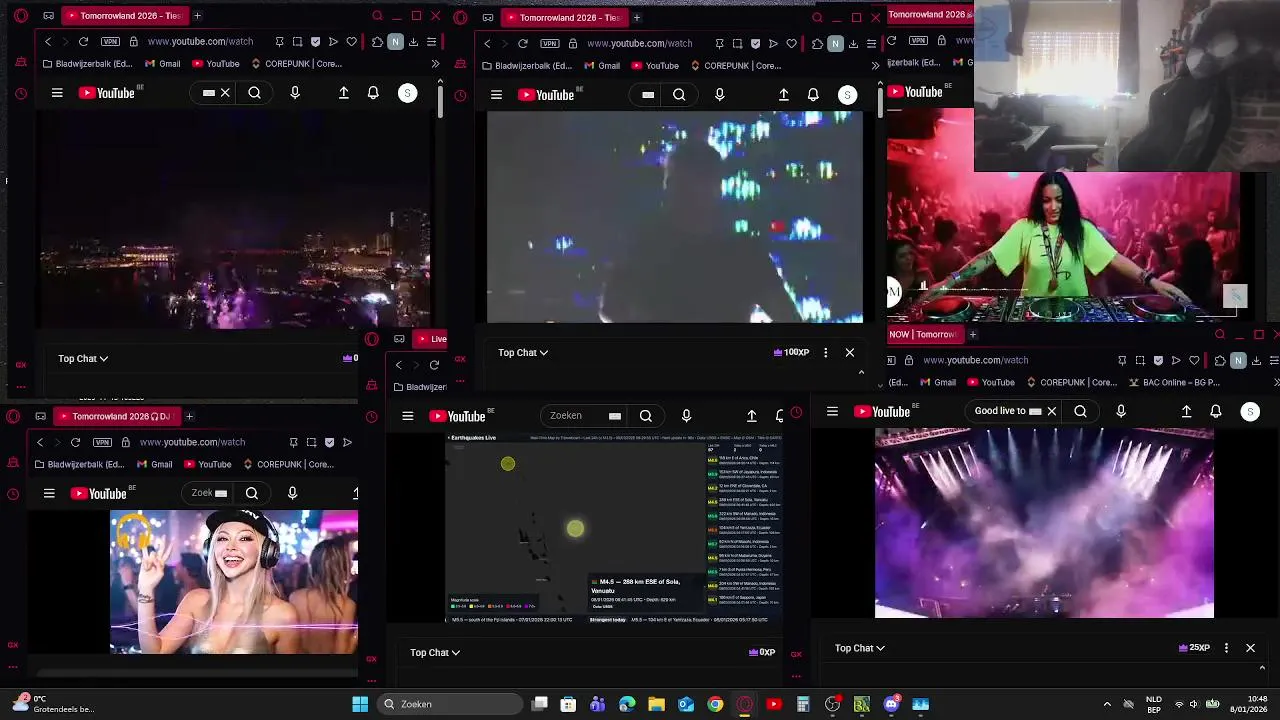Click voice search mic in earthquake map window

point(686,416)
